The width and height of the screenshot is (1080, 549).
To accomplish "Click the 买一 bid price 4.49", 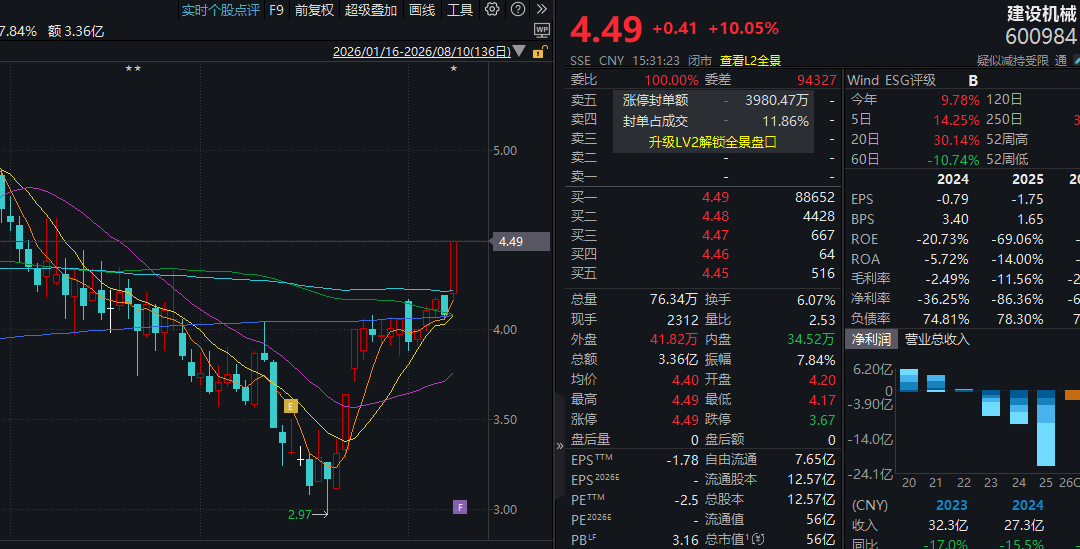I will [715, 197].
